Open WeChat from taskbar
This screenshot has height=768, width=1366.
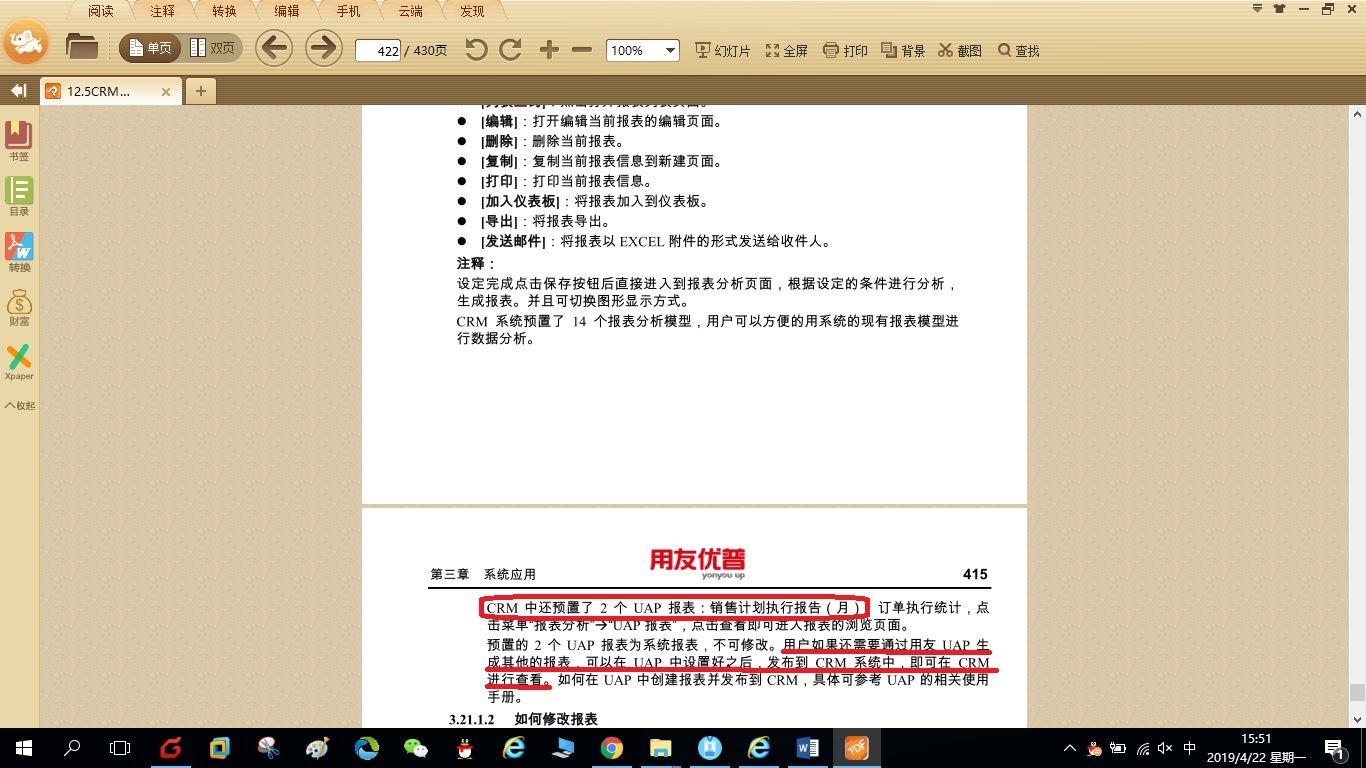click(416, 748)
